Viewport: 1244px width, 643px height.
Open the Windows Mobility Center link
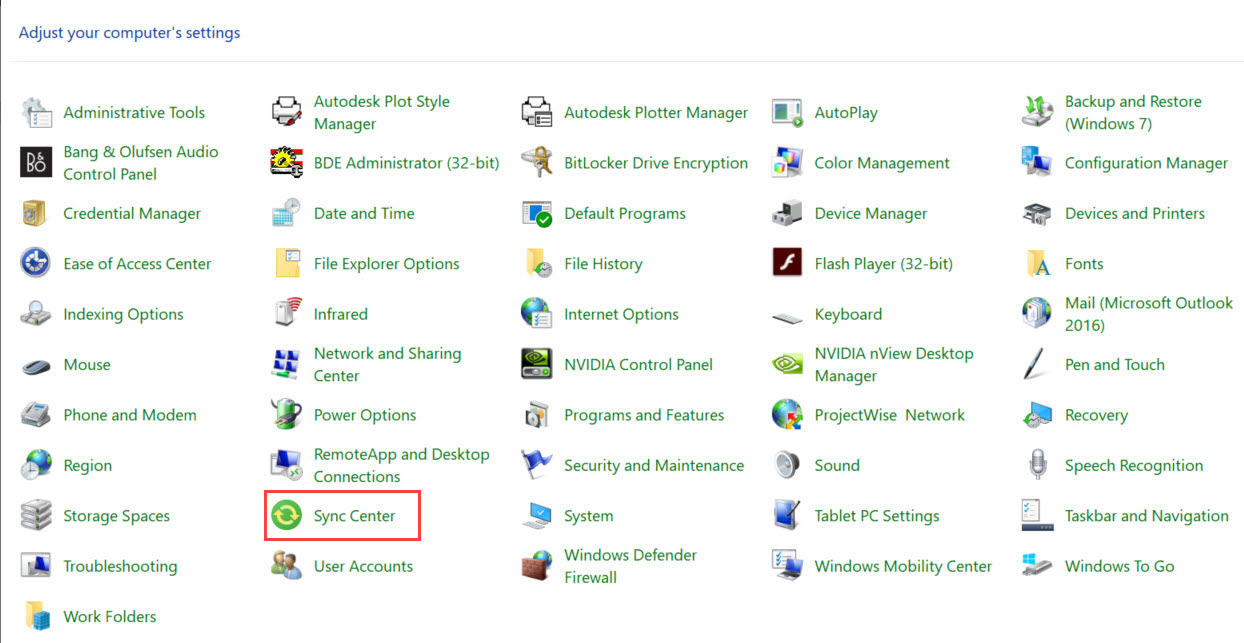[903, 566]
